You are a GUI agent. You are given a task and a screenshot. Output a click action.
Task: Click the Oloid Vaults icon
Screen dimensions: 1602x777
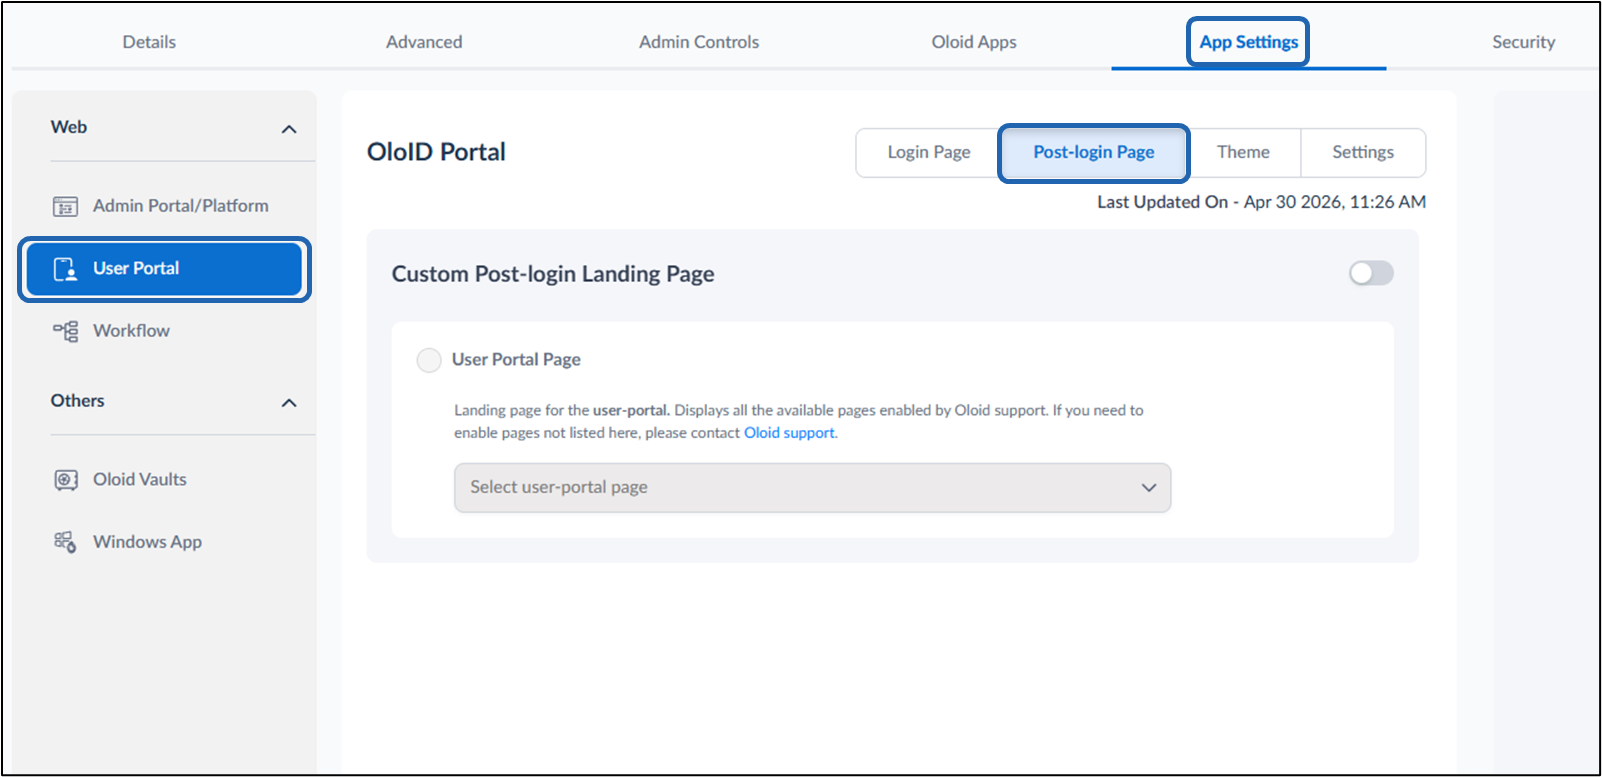65,480
